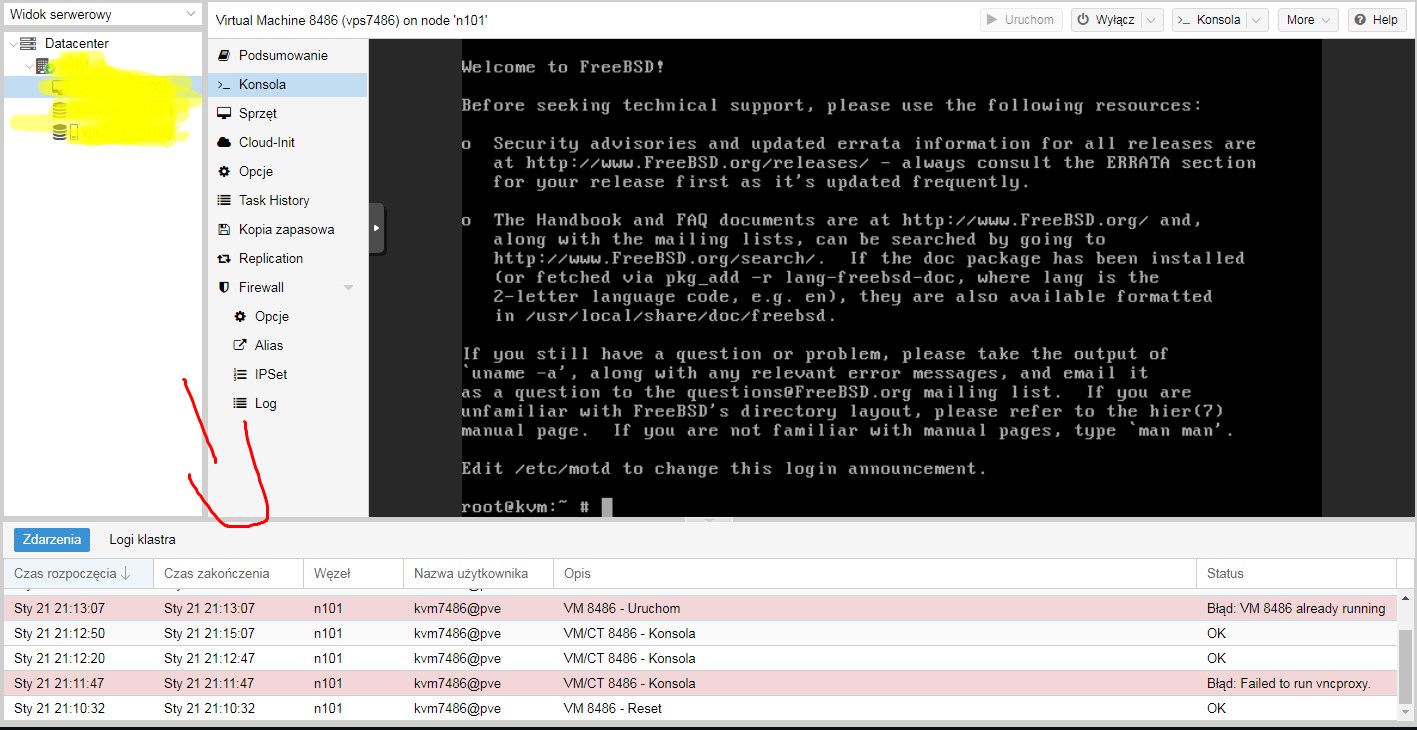Open the Widok serwerowy view dropdown
Viewport: 1417px width, 730px height.
coord(103,15)
